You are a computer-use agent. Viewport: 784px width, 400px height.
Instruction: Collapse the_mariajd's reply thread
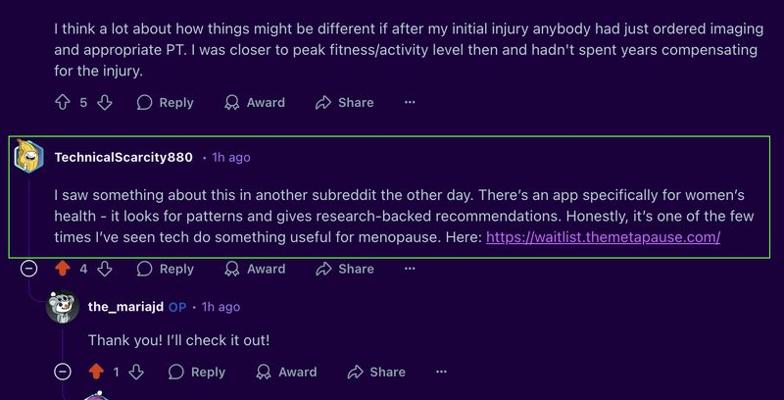tap(62, 372)
